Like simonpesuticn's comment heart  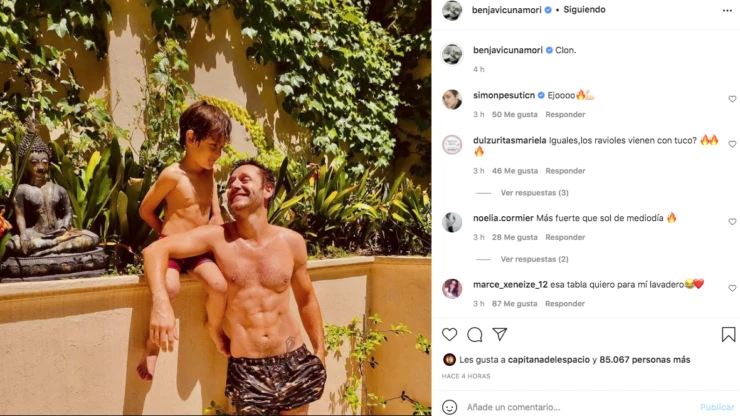coord(732,99)
